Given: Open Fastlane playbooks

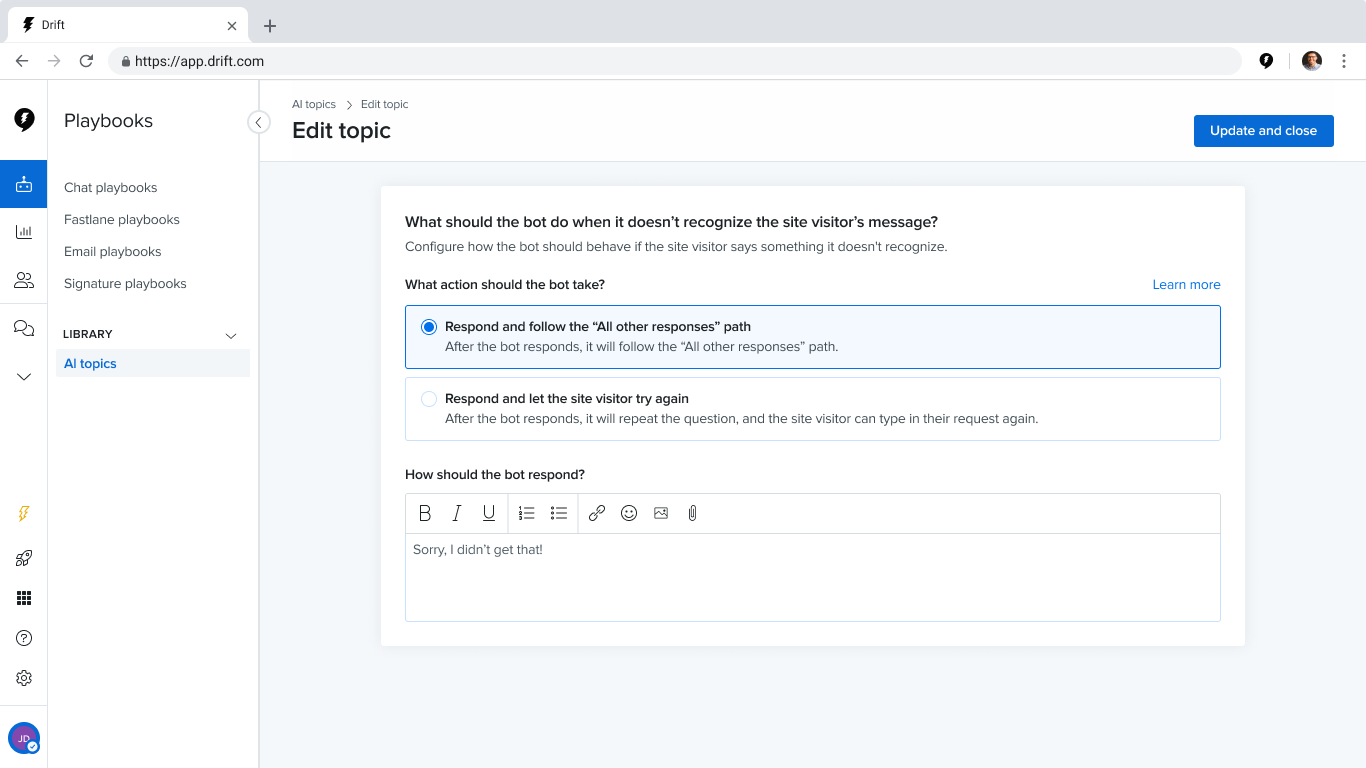Looking at the screenshot, I should tap(122, 220).
